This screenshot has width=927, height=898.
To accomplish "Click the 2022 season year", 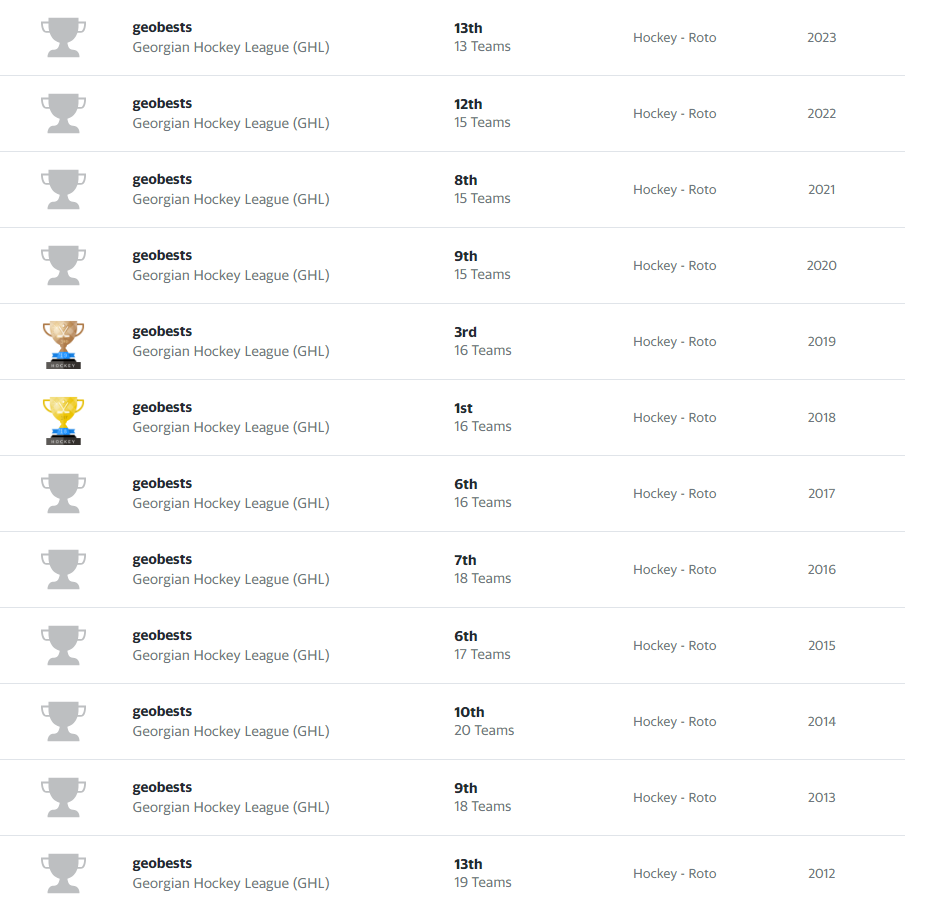I will click(821, 114).
